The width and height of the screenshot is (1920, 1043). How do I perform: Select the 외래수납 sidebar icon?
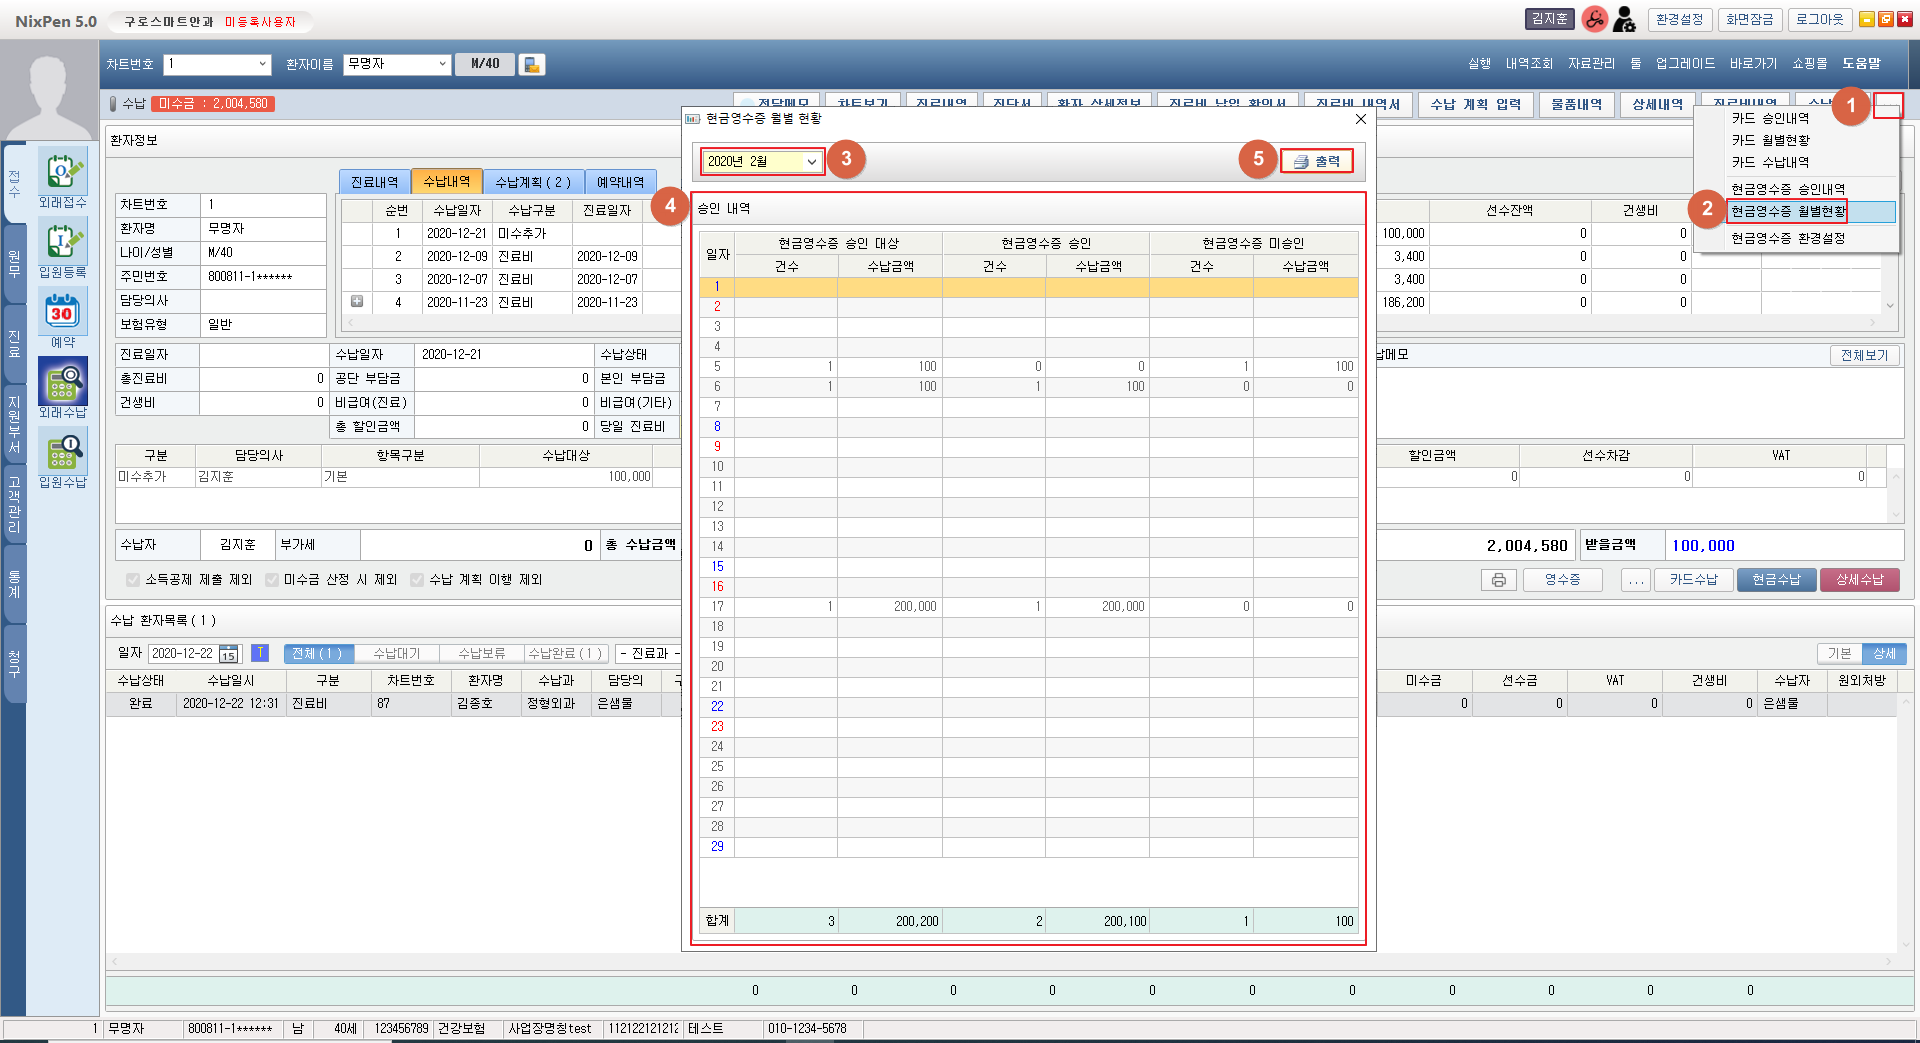click(x=62, y=382)
